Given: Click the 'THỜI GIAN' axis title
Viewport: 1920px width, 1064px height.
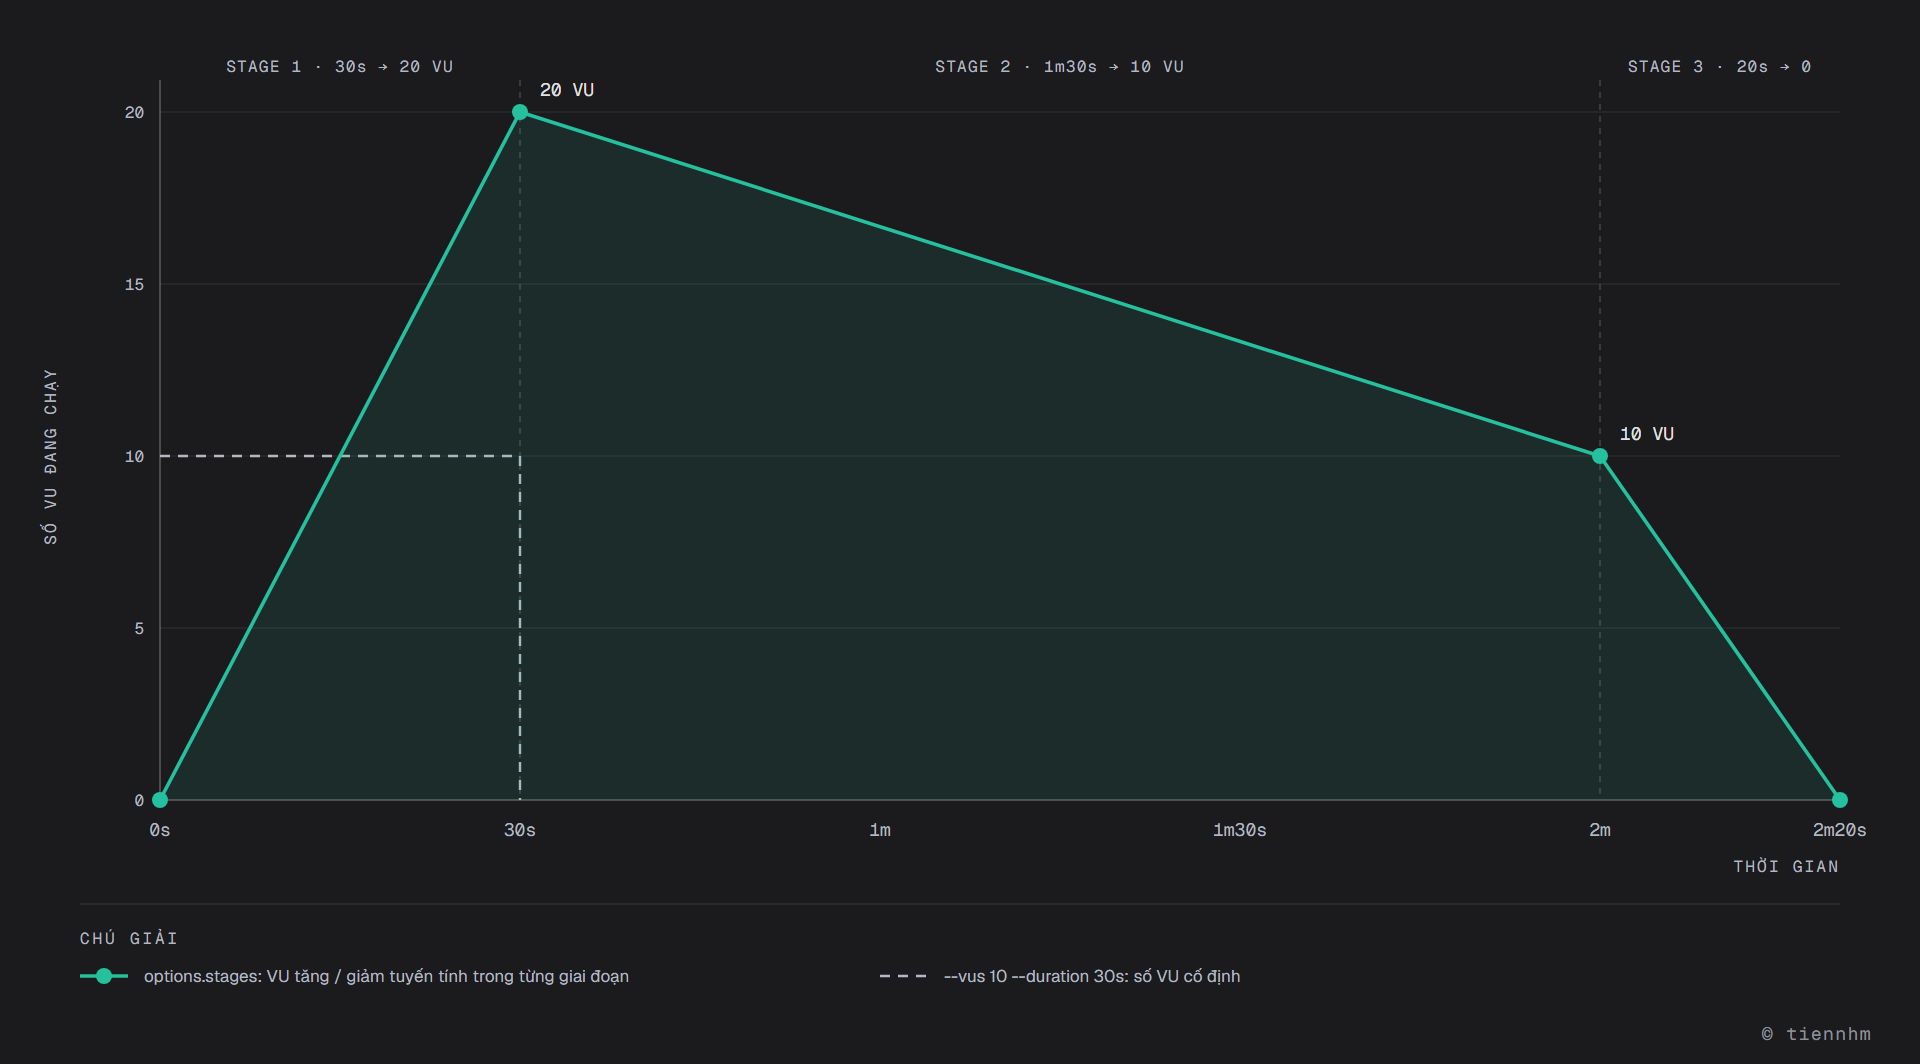Looking at the screenshot, I should click(x=1786, y=866).
